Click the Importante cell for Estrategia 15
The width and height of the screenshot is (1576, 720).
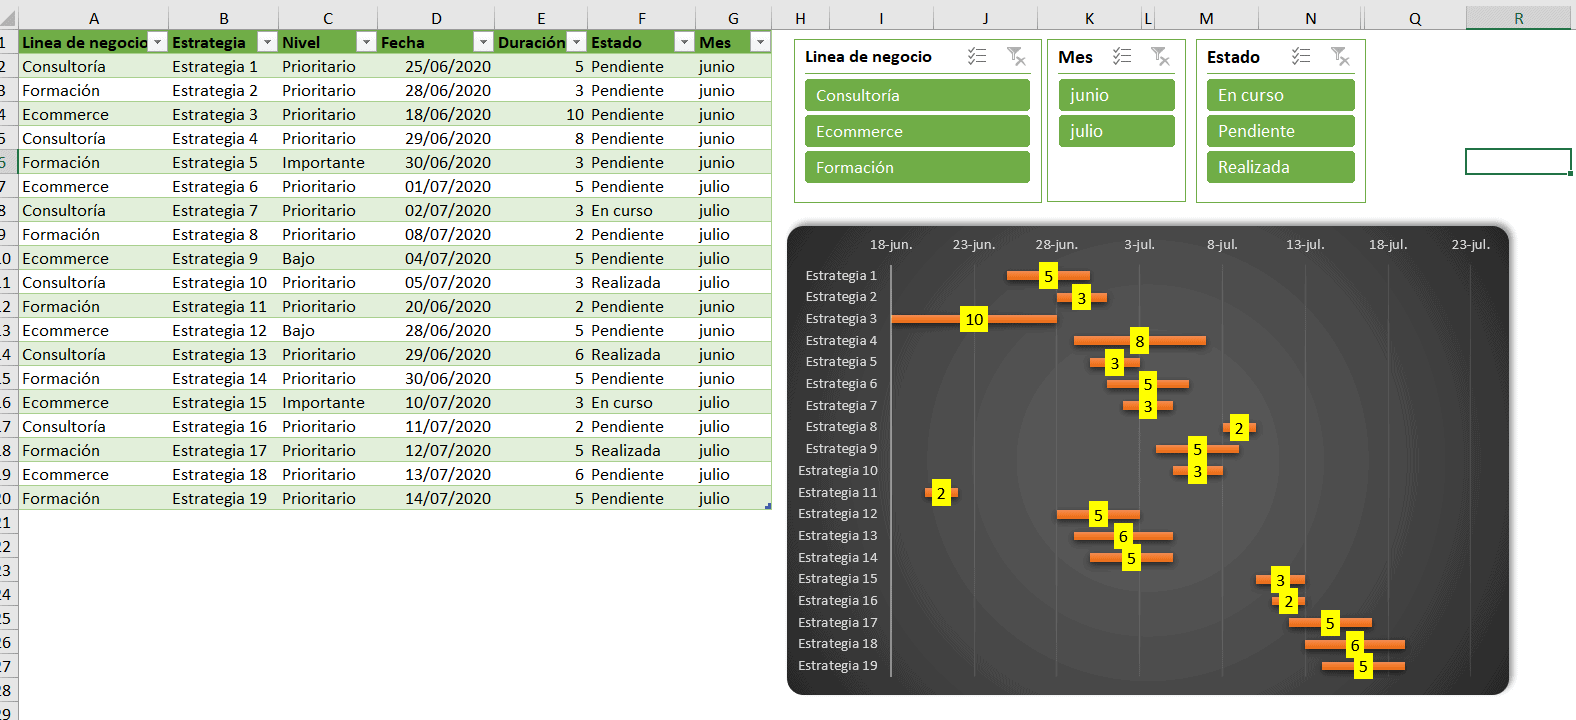328,402
